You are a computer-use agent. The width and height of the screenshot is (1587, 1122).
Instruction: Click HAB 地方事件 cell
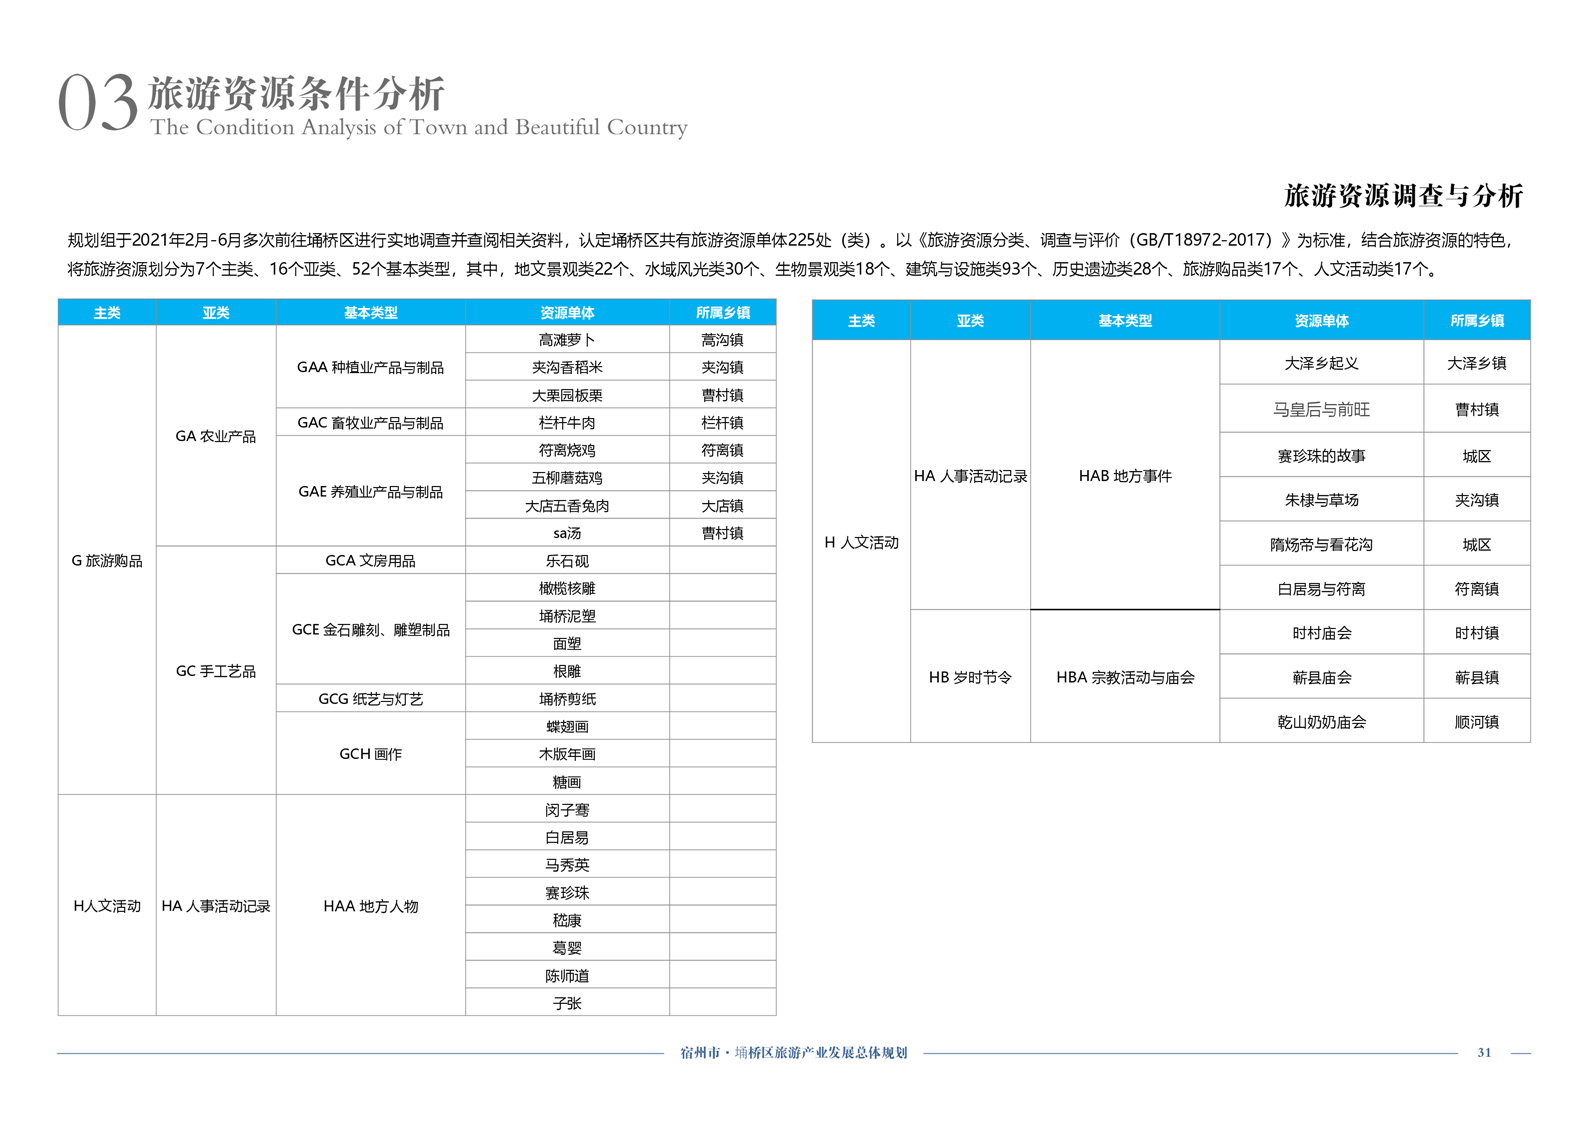[x=1125, y=476]
